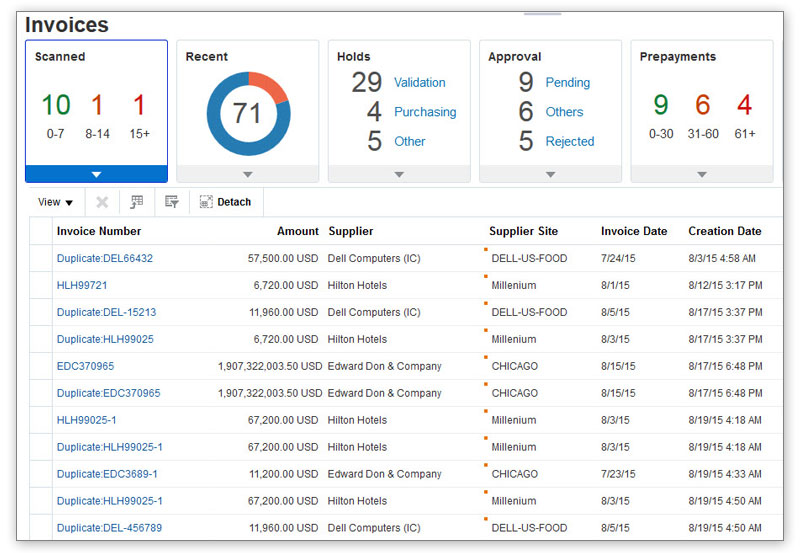The height and width of the screenshot is (553, 800).
Task: Expand the Prepayments tile arrow
Action: pos(701,174)
